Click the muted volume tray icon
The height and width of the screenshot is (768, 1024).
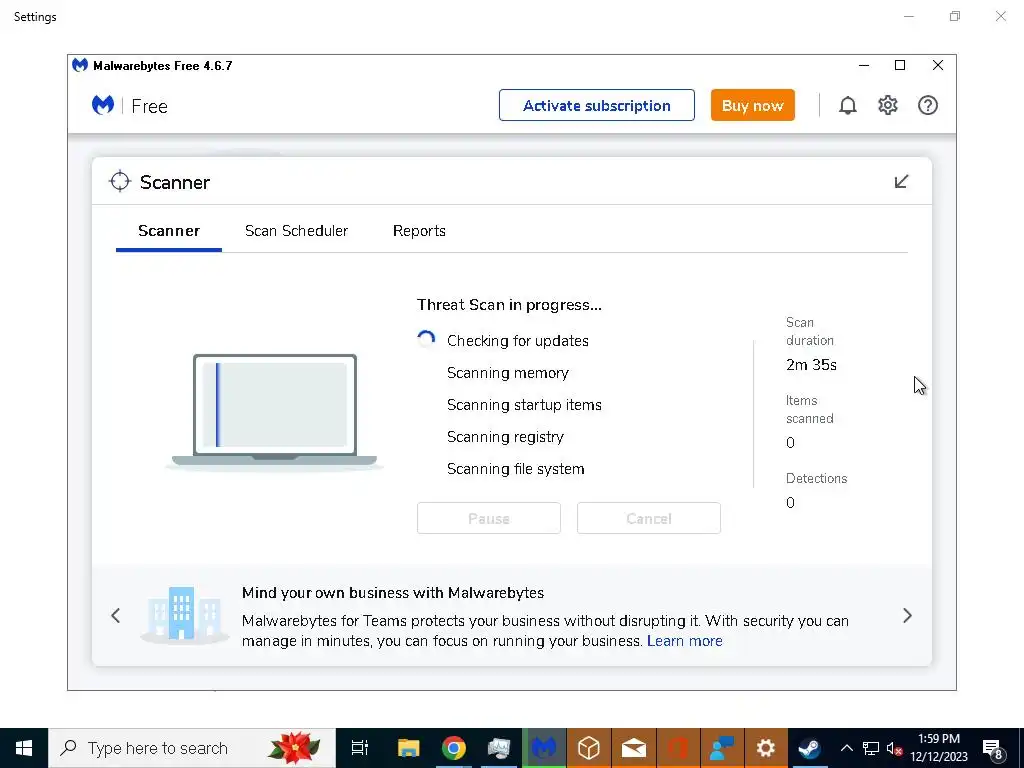coord(894,748)
